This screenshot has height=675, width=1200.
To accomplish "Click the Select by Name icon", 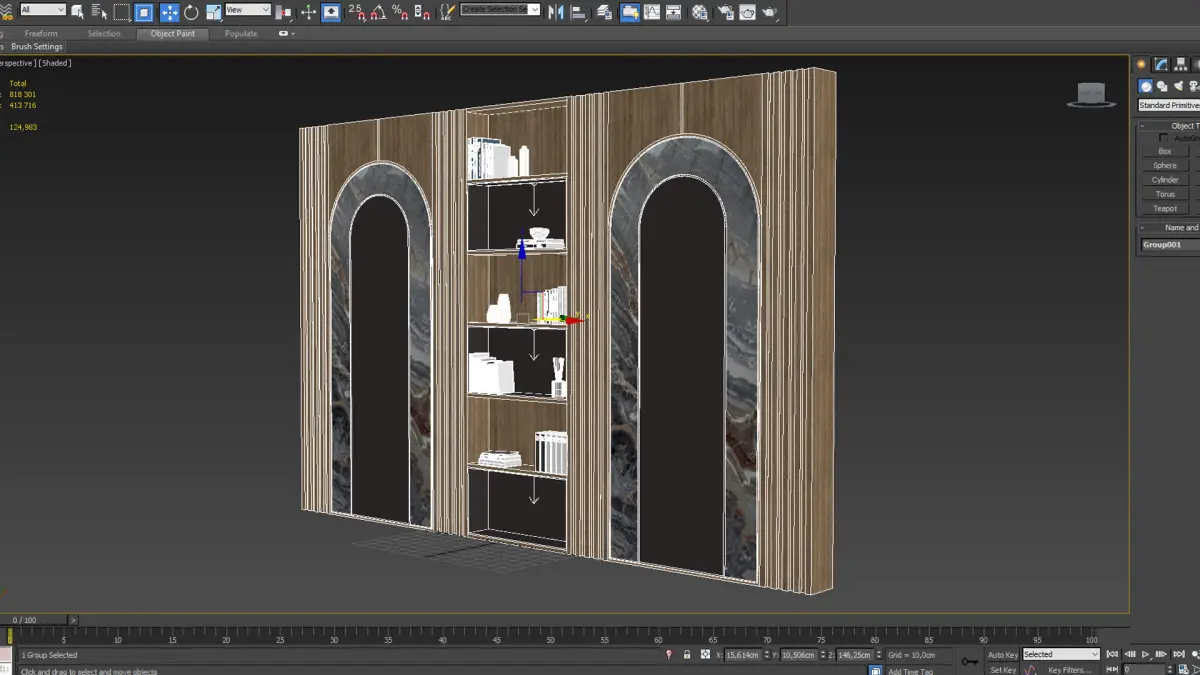I will (99, 13).
